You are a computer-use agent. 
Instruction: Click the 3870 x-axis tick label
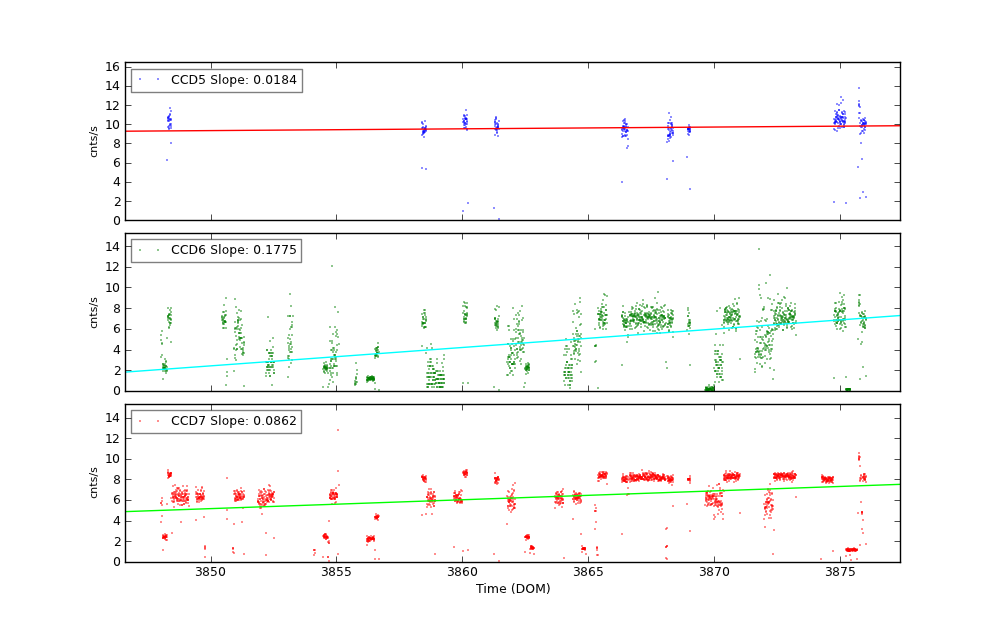714,572
